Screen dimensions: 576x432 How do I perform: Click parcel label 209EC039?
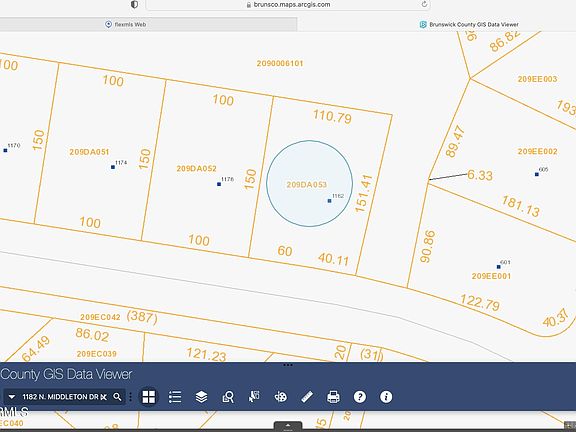(x=97, y=354)
